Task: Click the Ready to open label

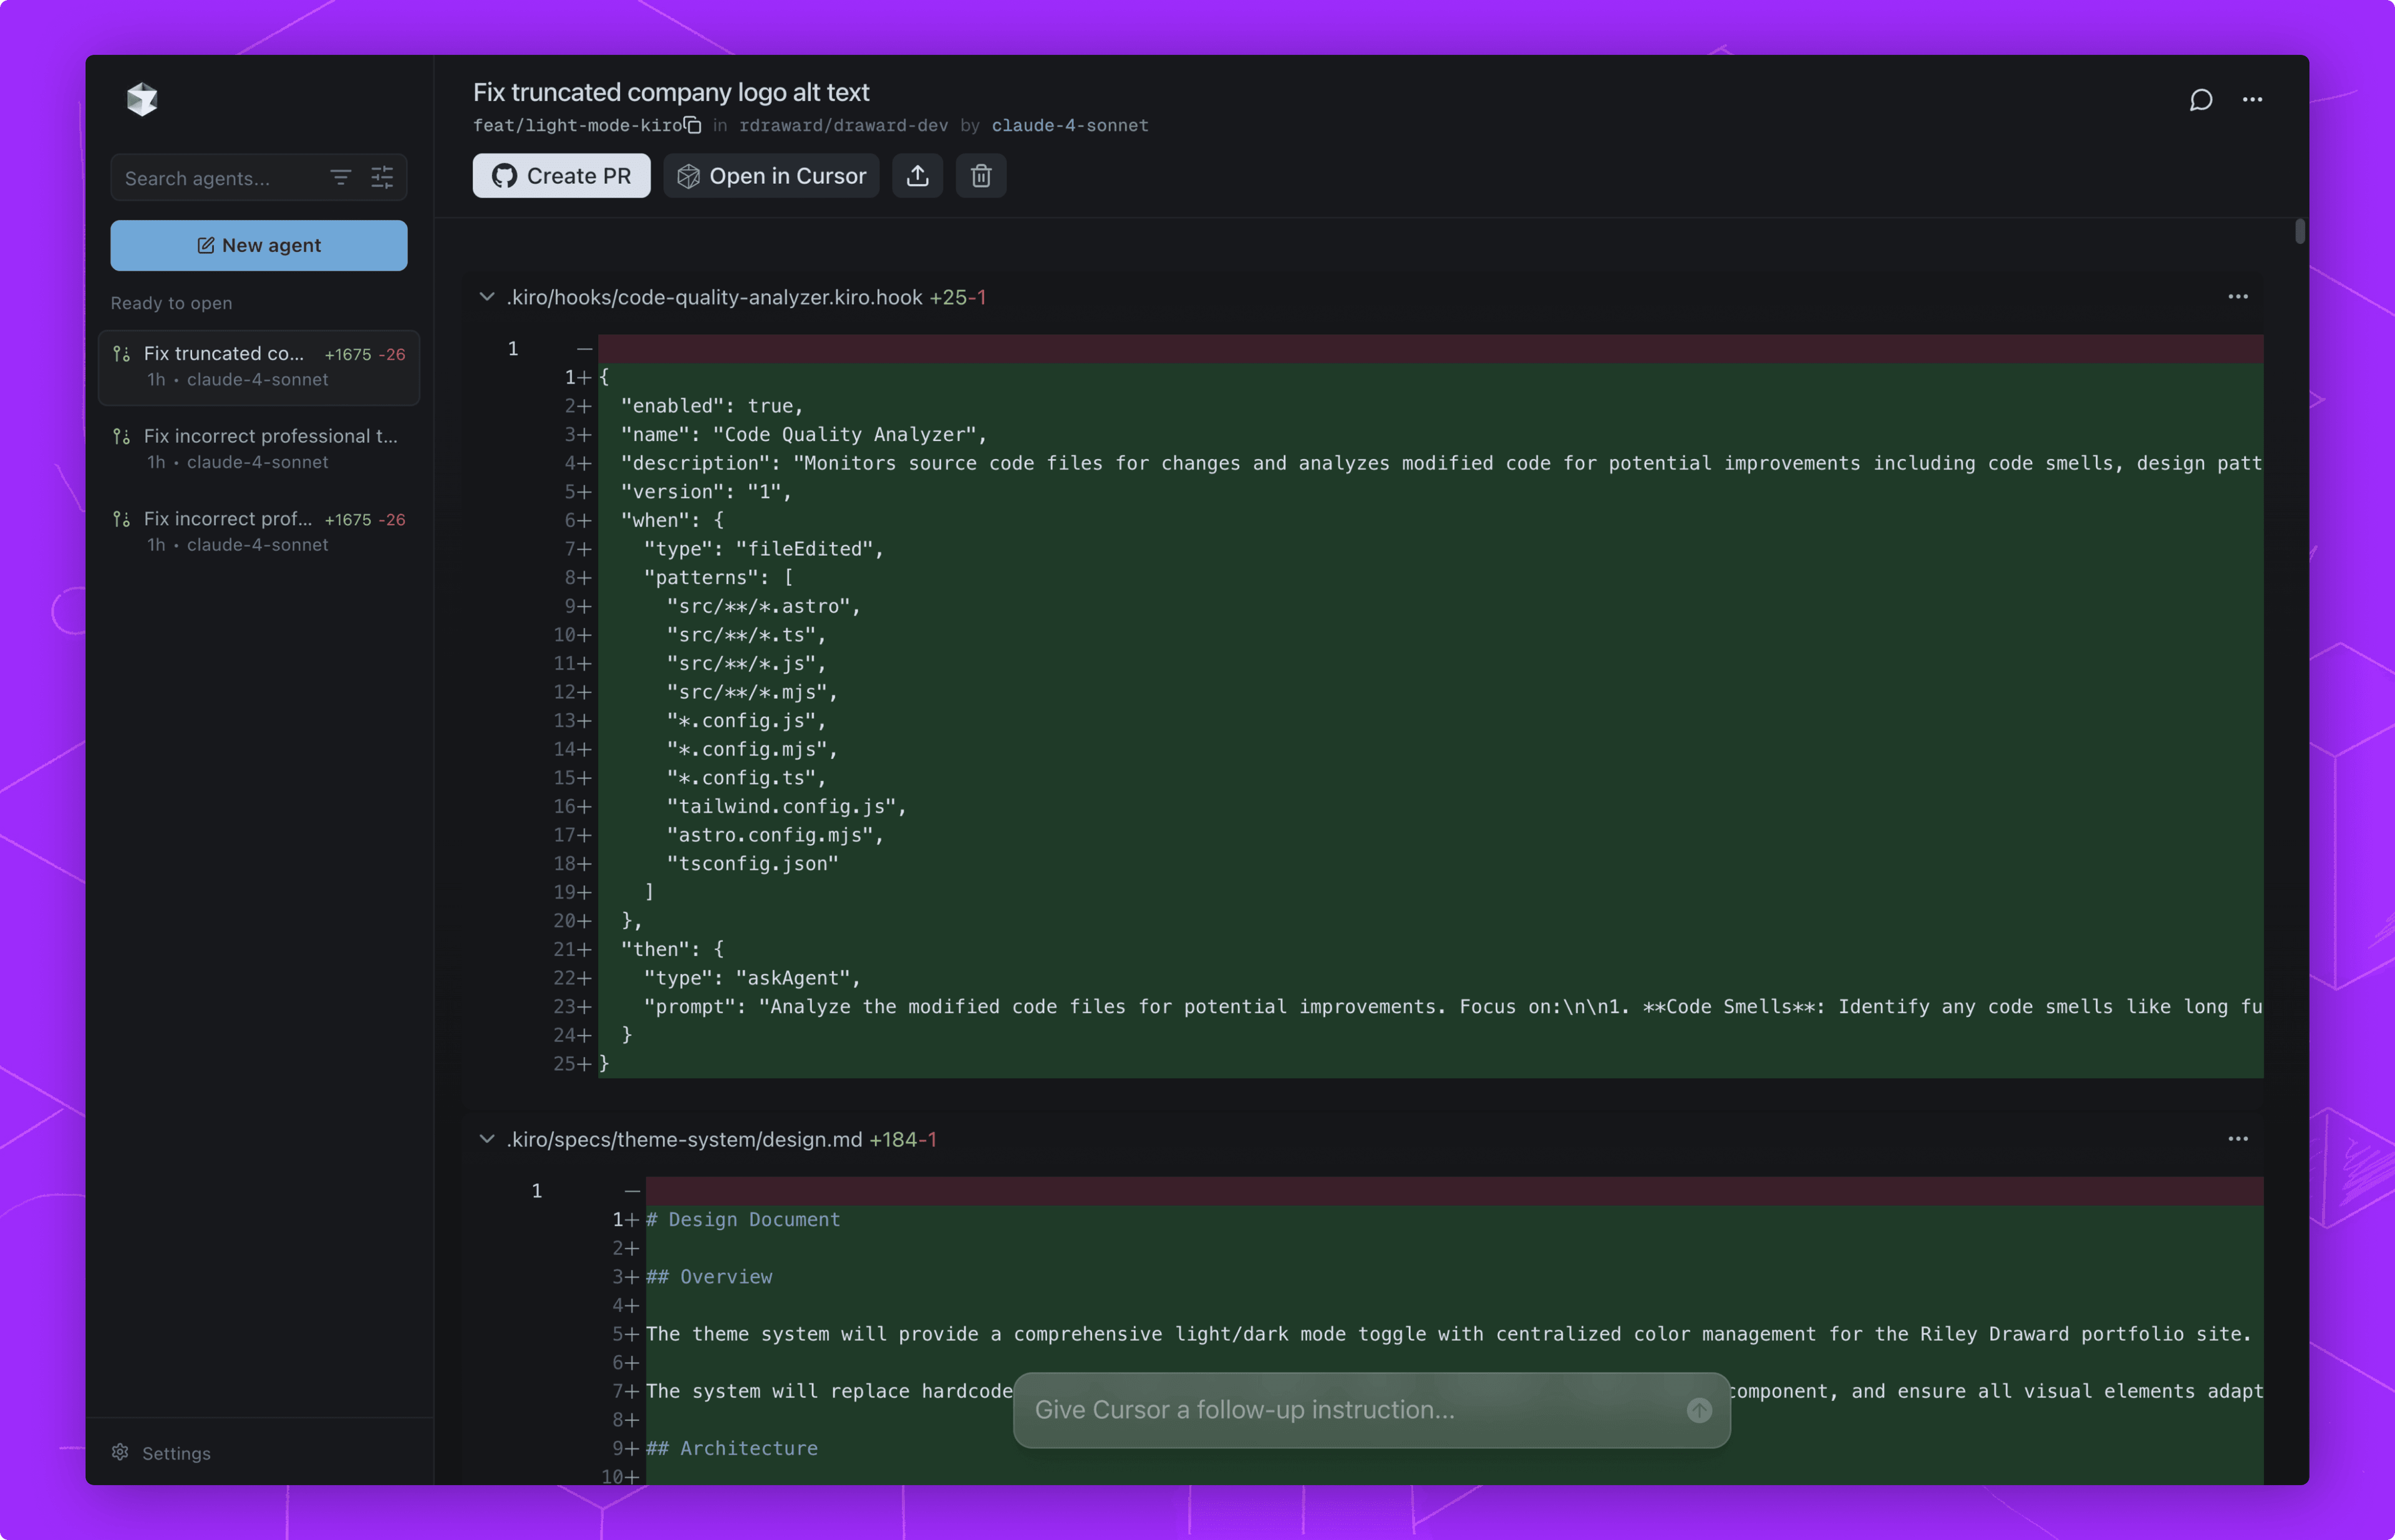Action: [x=171, y=303]
